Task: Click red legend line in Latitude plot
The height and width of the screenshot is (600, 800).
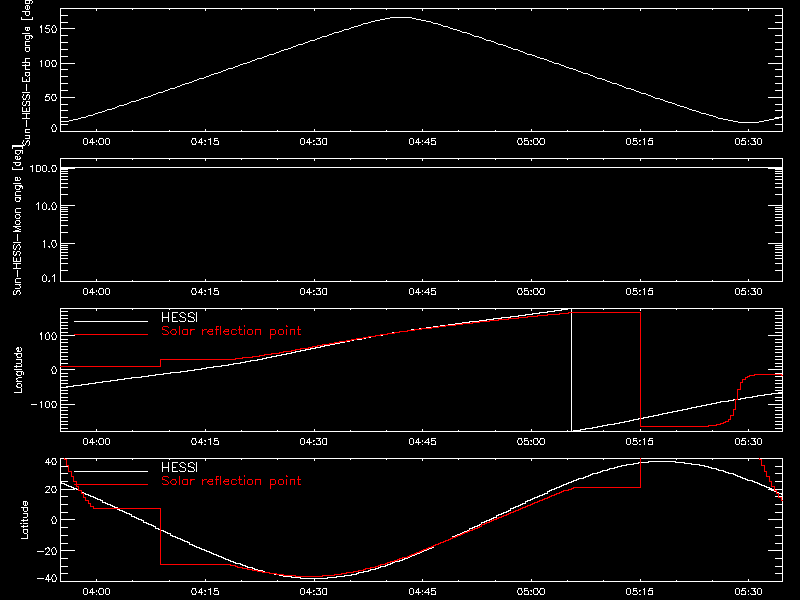Action: [111, 485]
